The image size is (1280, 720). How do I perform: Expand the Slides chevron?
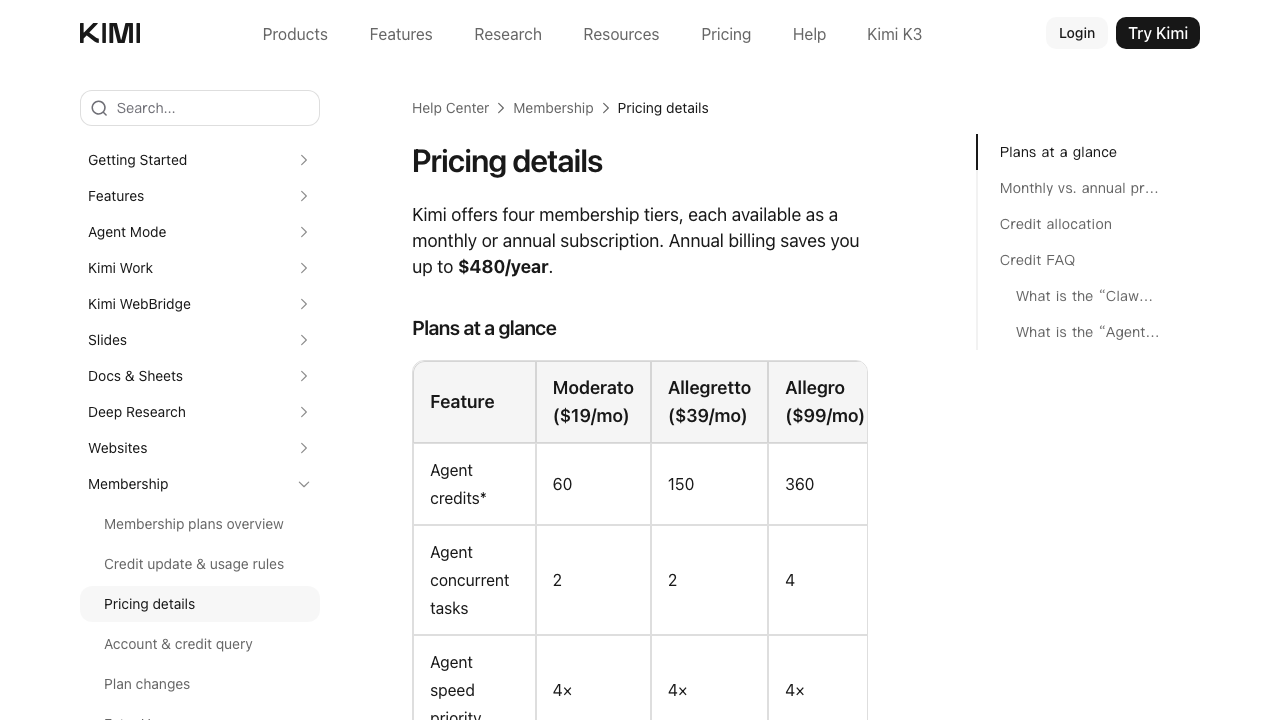(x=304, y=340)
